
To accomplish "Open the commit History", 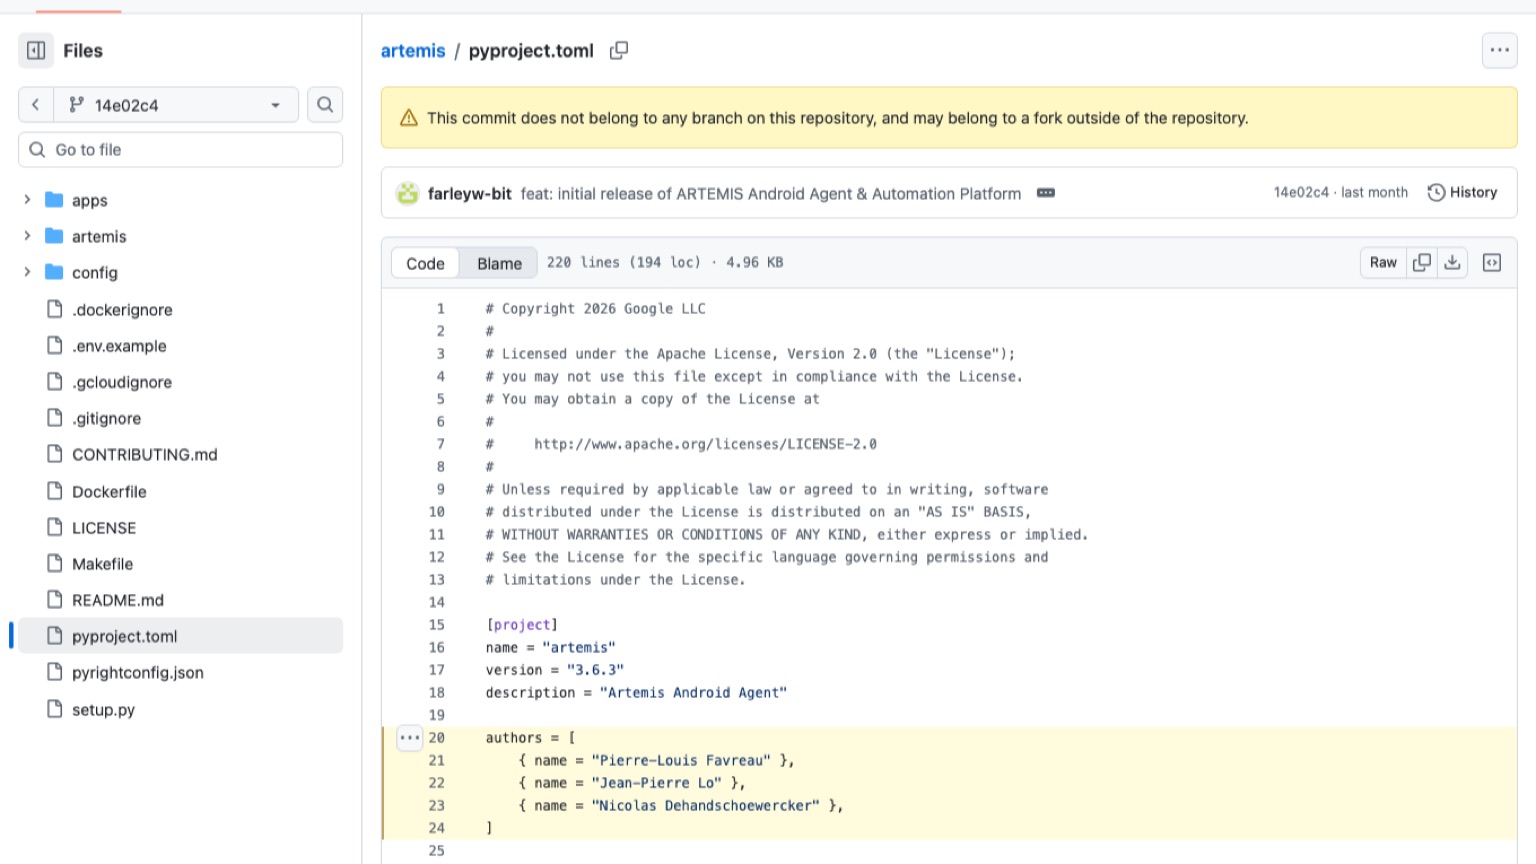I will 1462,192.
